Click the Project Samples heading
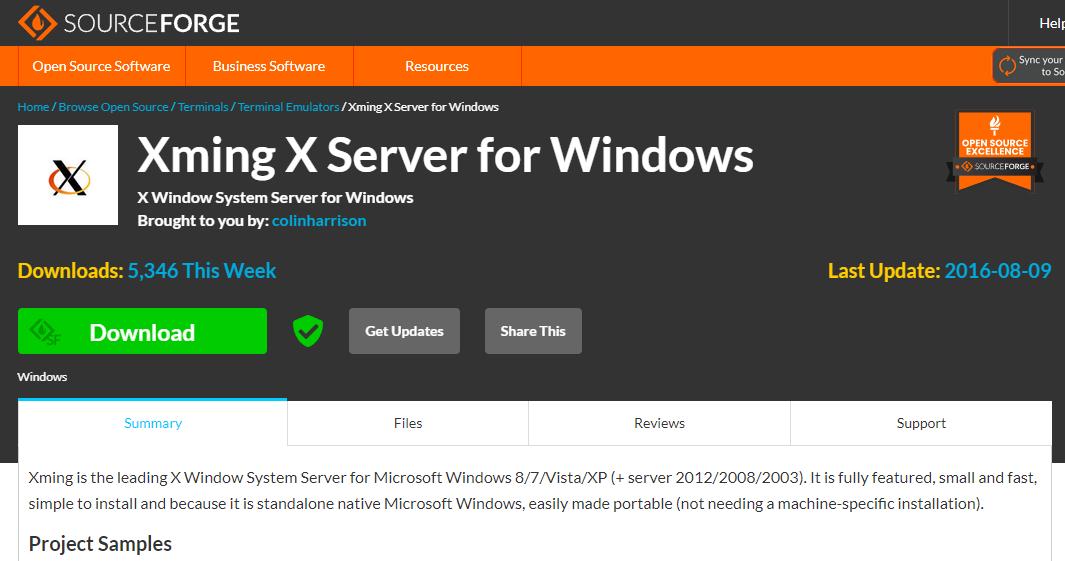 coord(100,544)
